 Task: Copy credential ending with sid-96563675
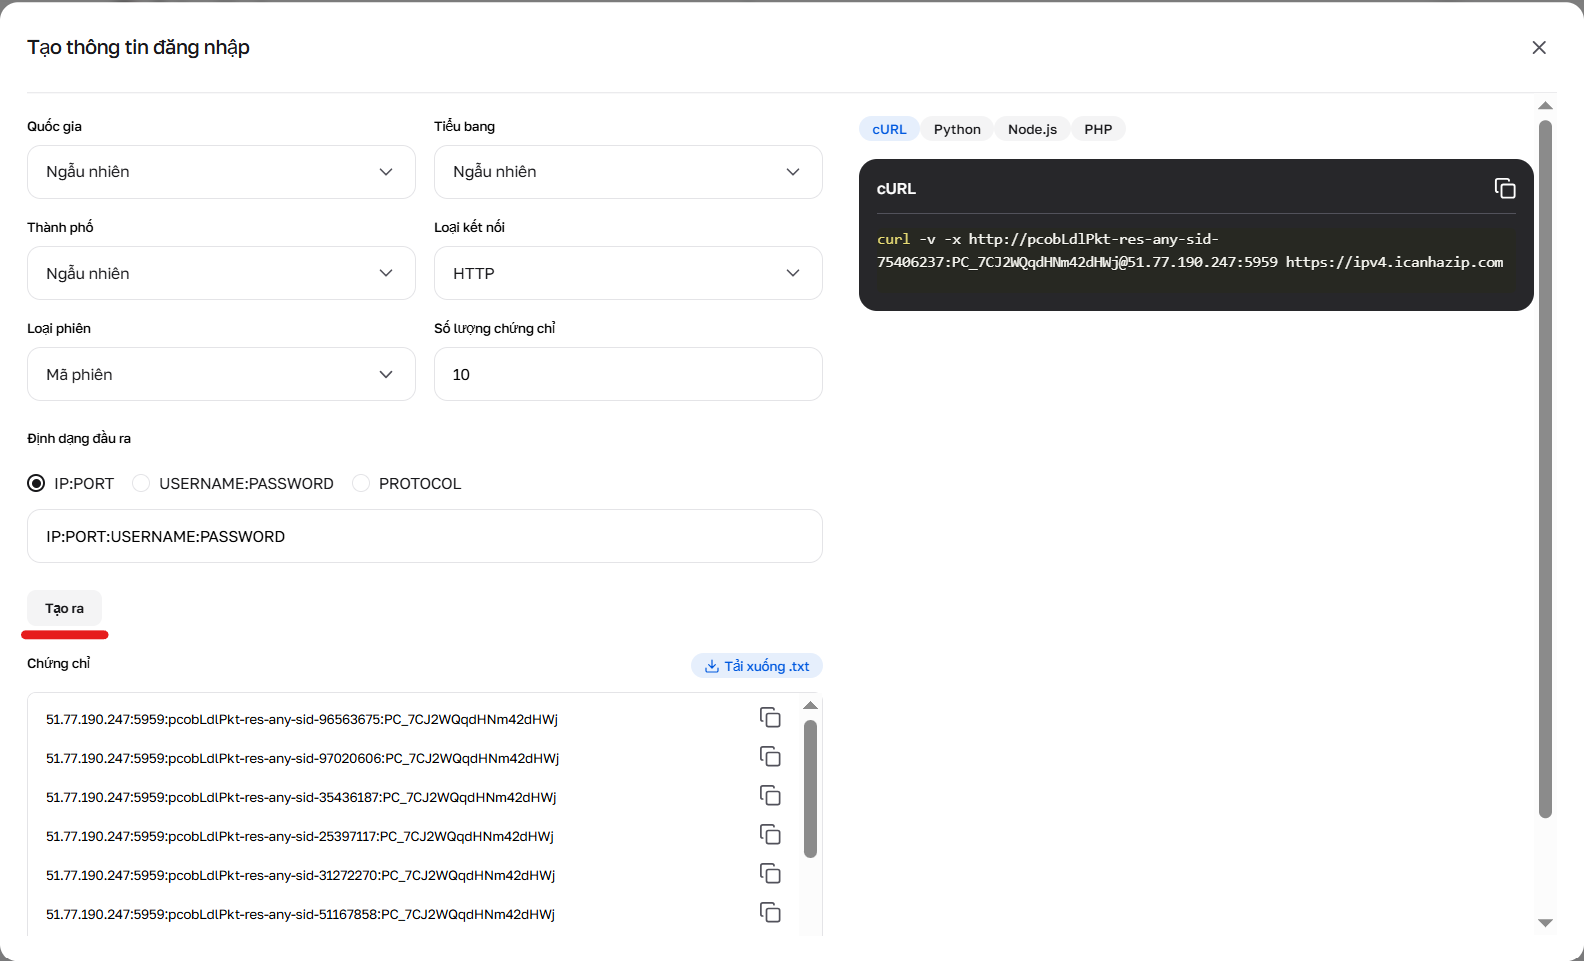pyautogui.click(x=769, y=718)
